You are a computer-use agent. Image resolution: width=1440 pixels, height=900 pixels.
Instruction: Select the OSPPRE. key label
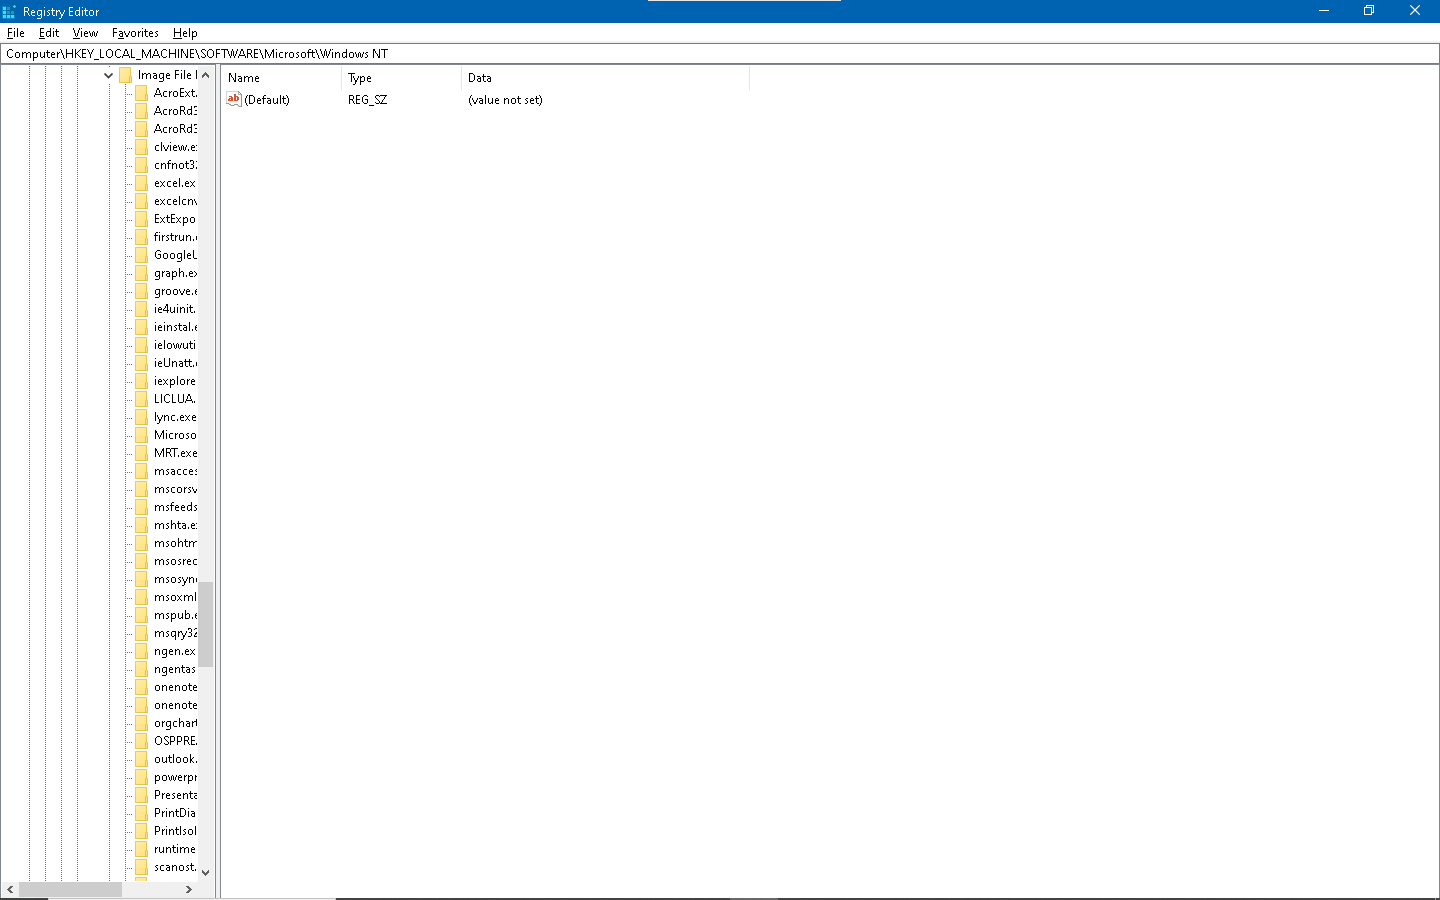tap(175, 741)
